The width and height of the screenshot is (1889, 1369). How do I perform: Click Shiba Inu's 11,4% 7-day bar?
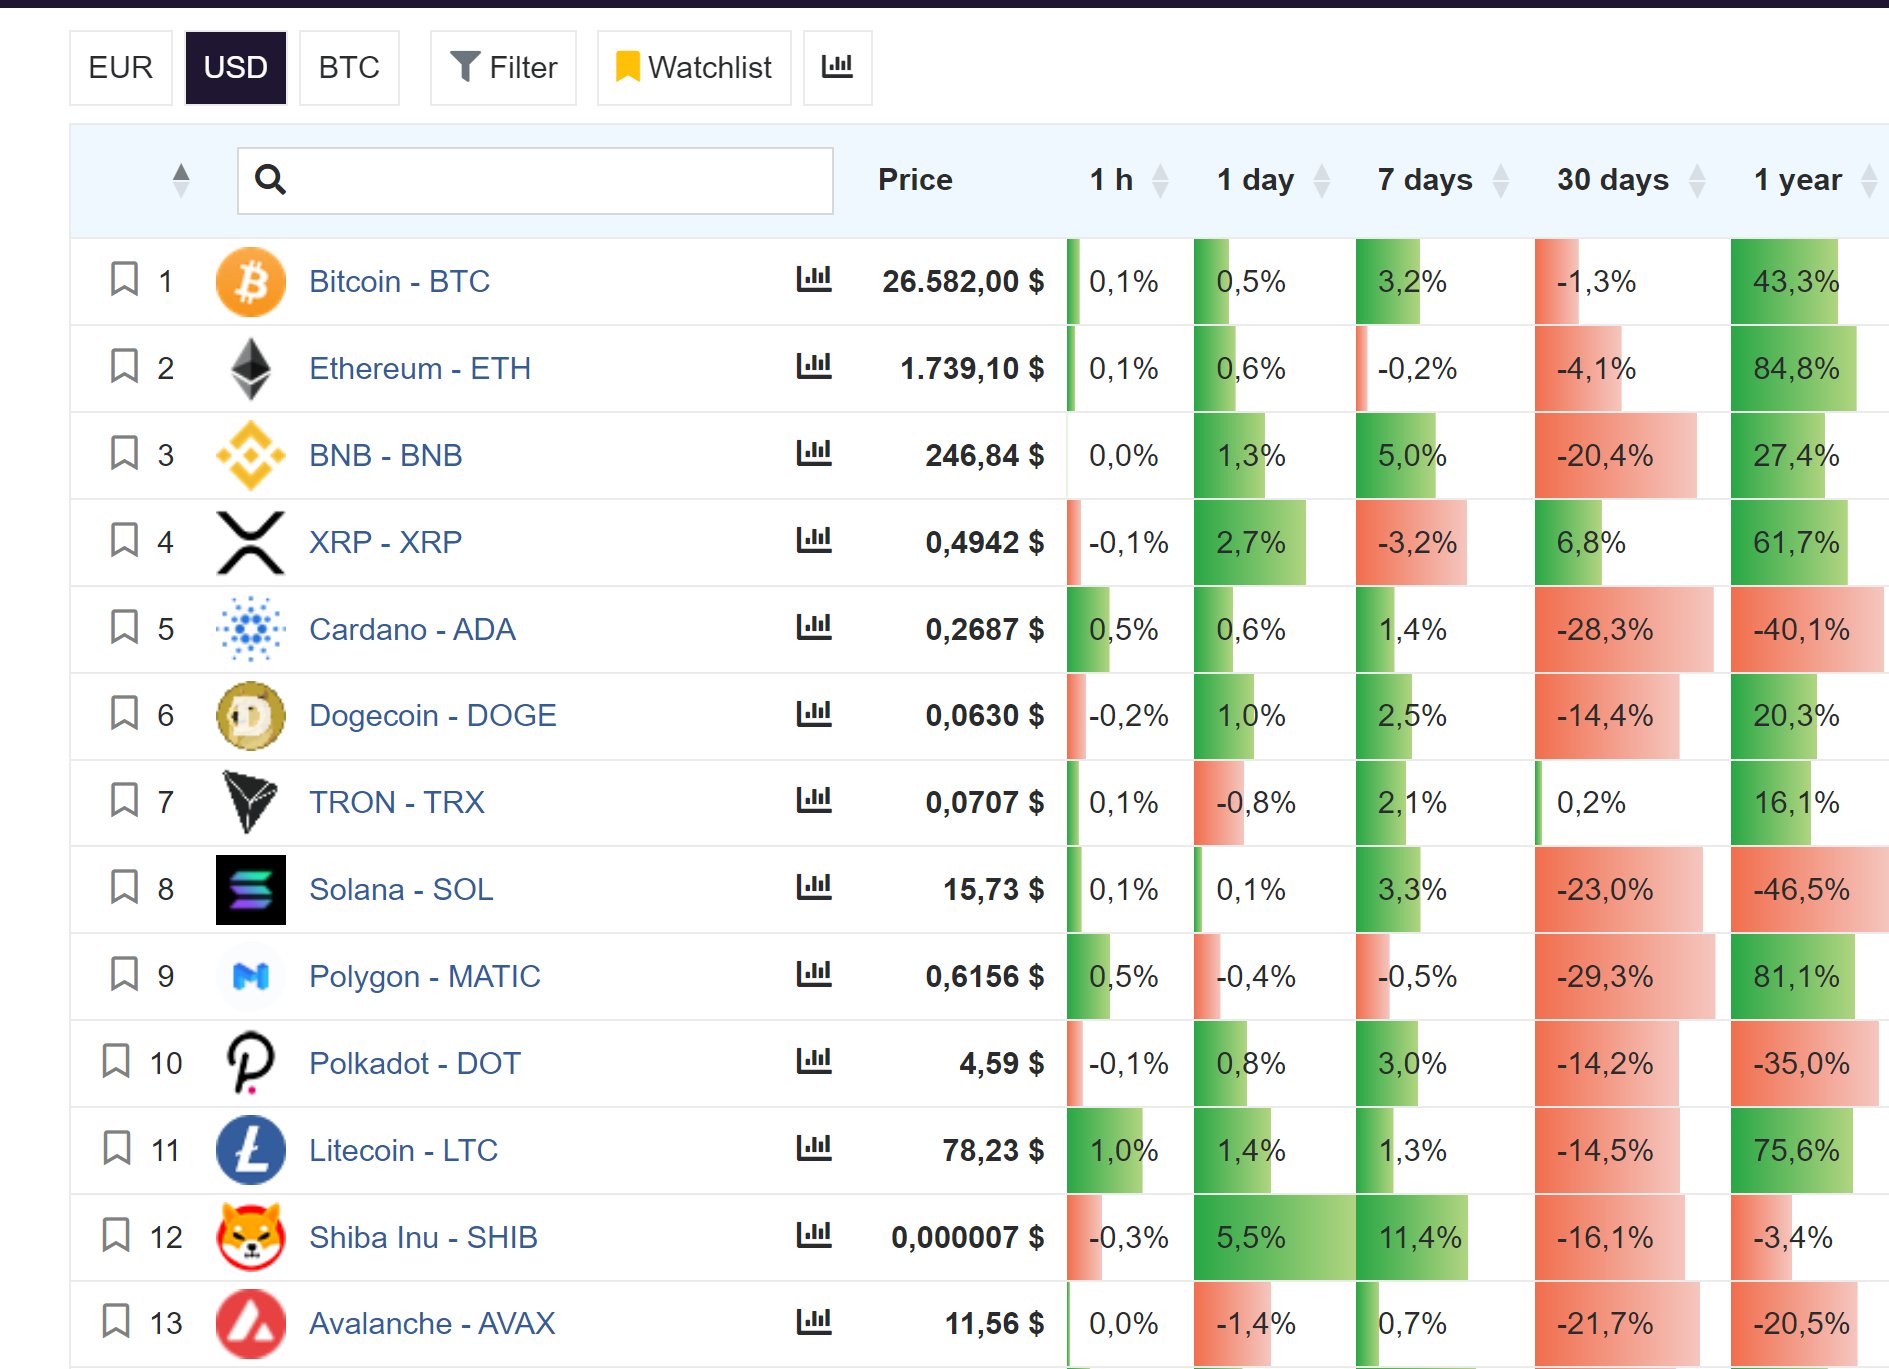(1412, 1237)
